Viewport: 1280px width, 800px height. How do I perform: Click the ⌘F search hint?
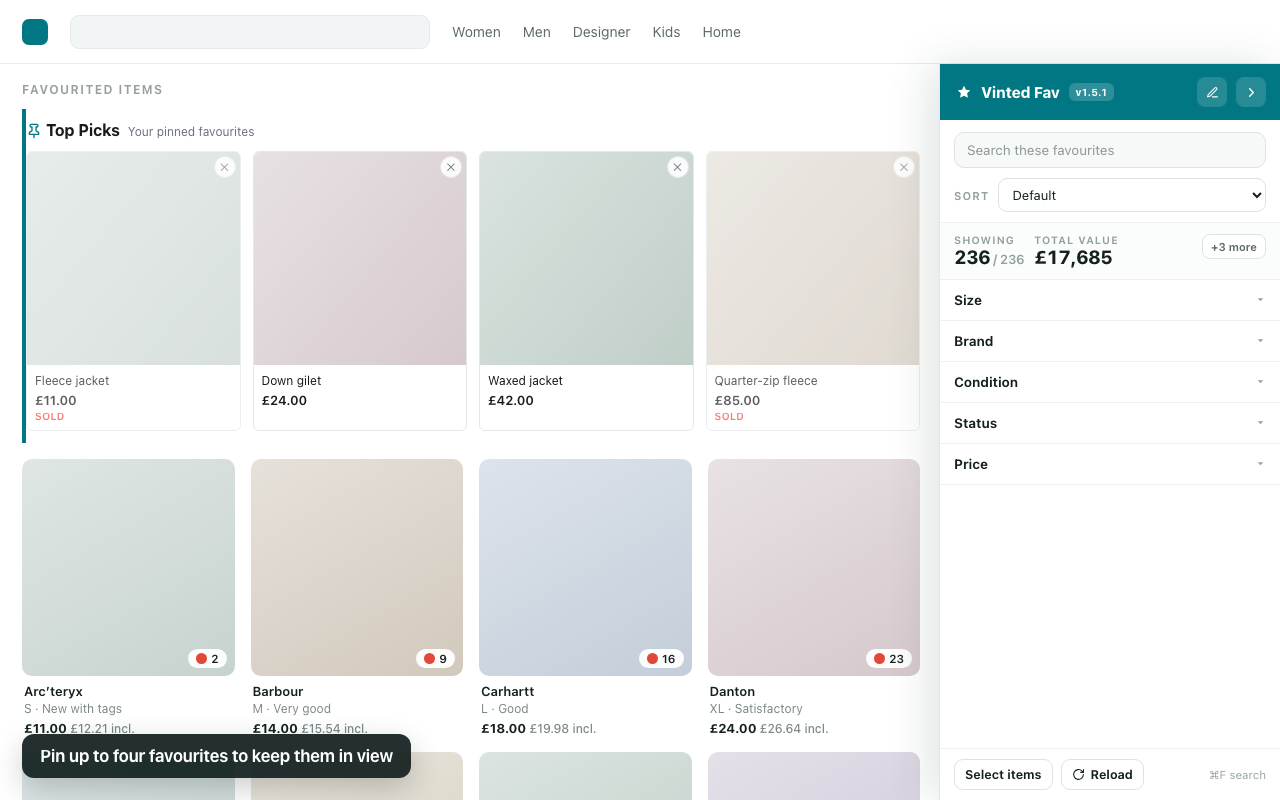coord(1237,775)
